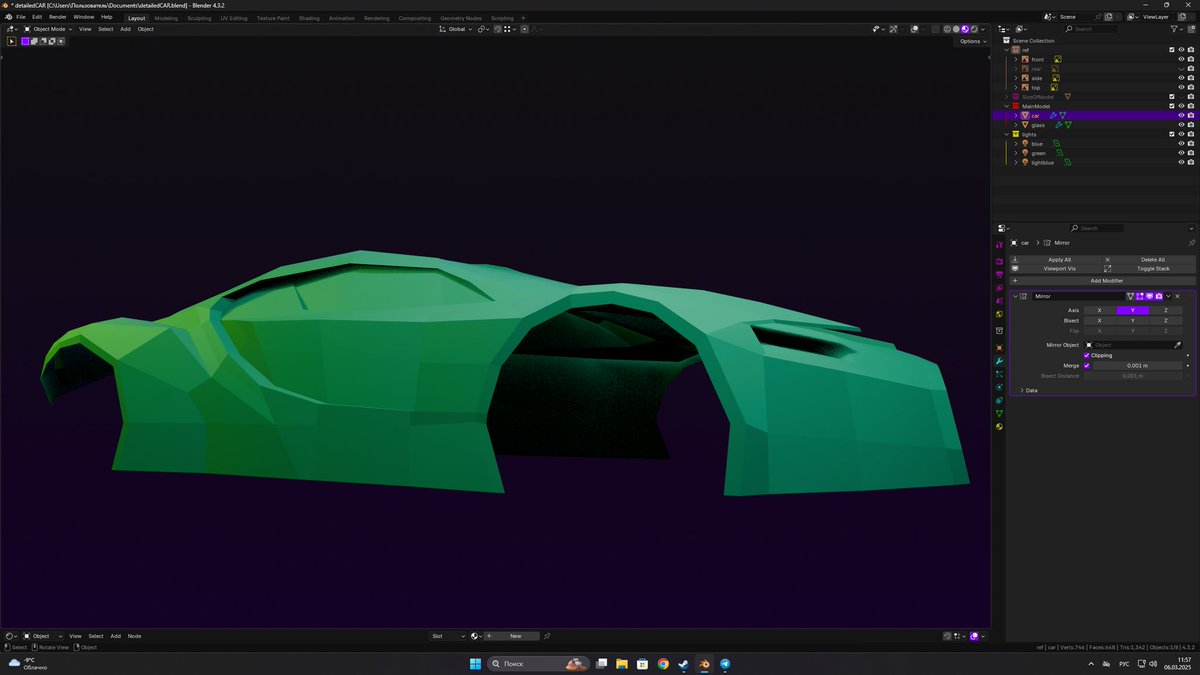Click the Viewport Vis button

pyautogui.click(x=1055, y=268)
